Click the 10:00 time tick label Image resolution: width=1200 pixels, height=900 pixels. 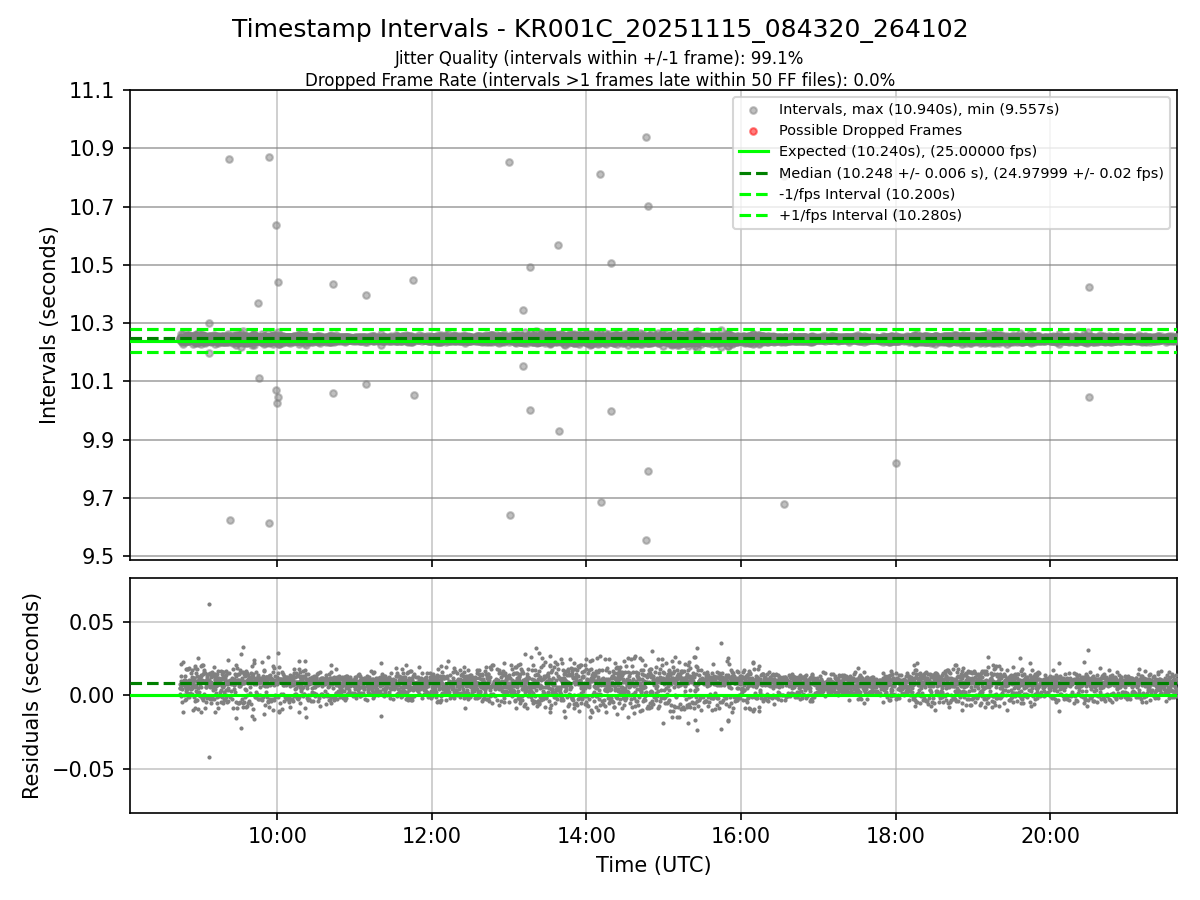tap(277, 835)
